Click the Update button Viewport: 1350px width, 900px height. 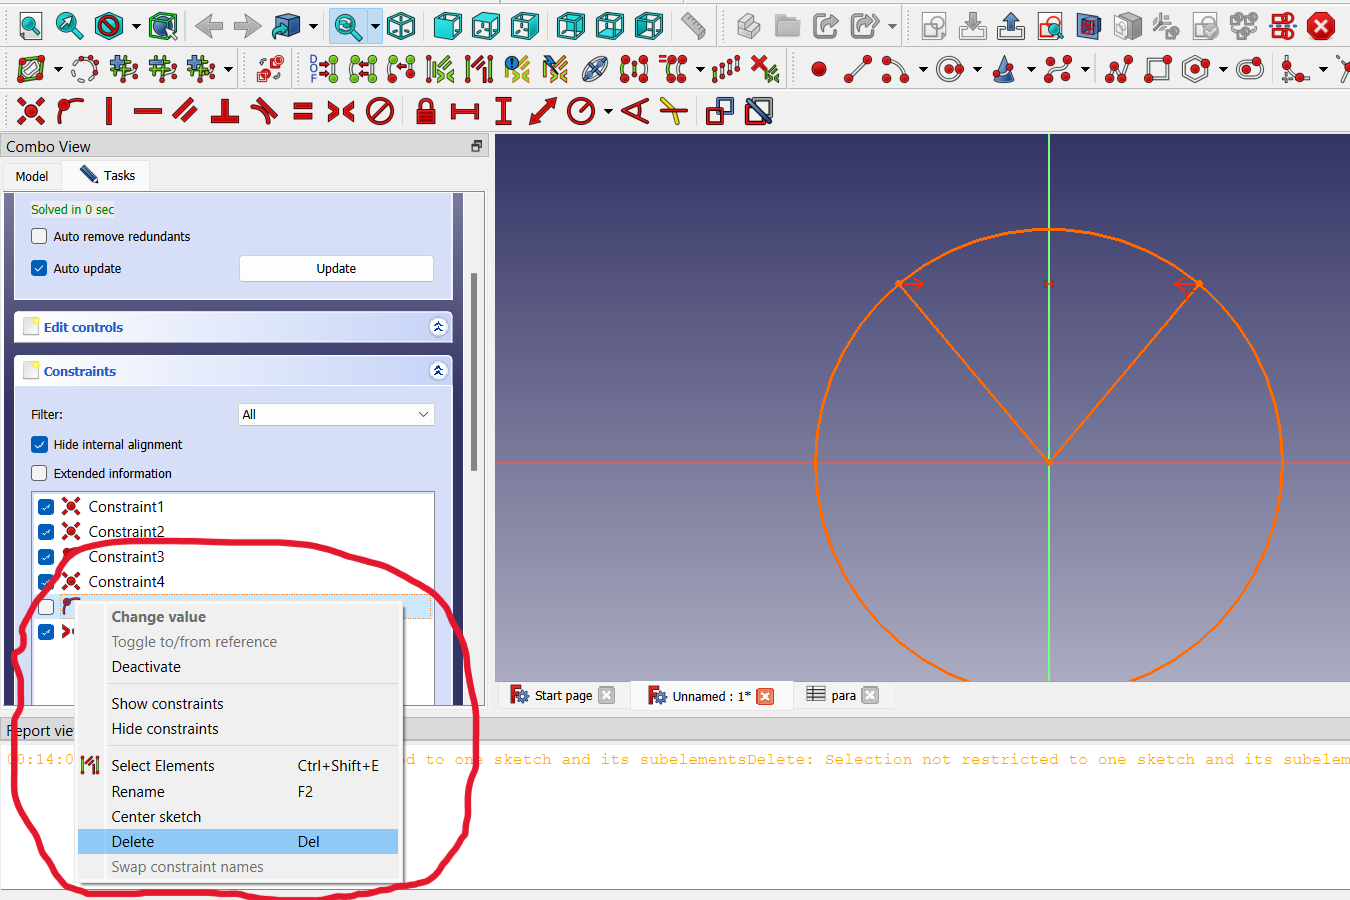click(336, 268)
